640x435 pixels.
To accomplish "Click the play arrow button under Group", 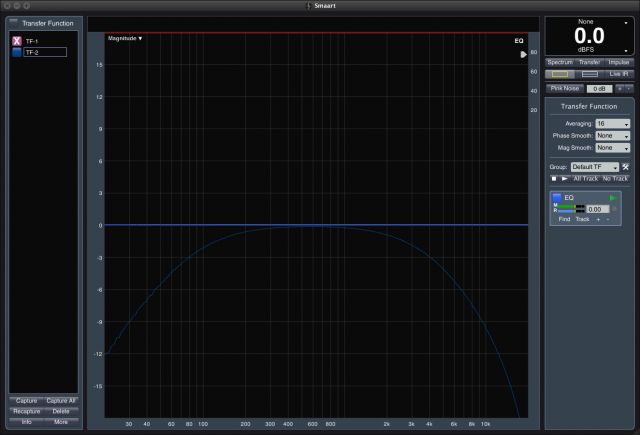I will pos(565,178).
